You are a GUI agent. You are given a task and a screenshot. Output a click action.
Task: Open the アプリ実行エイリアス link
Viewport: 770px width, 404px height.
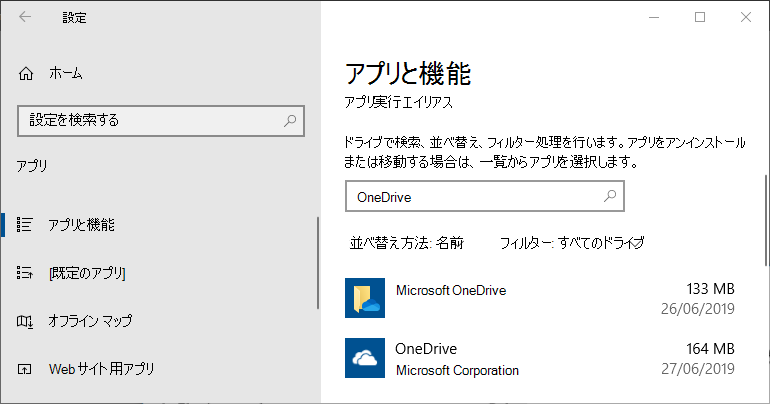398,102
